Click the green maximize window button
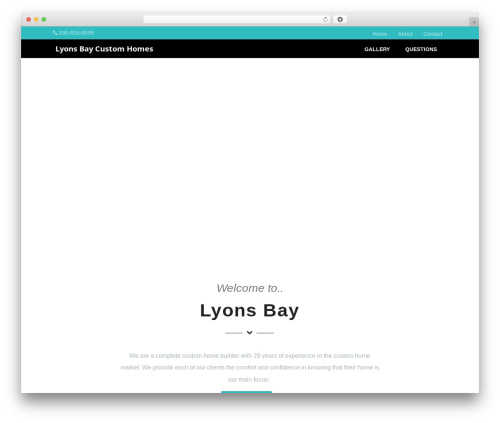500x423 pixels. [x=44, y=20]
